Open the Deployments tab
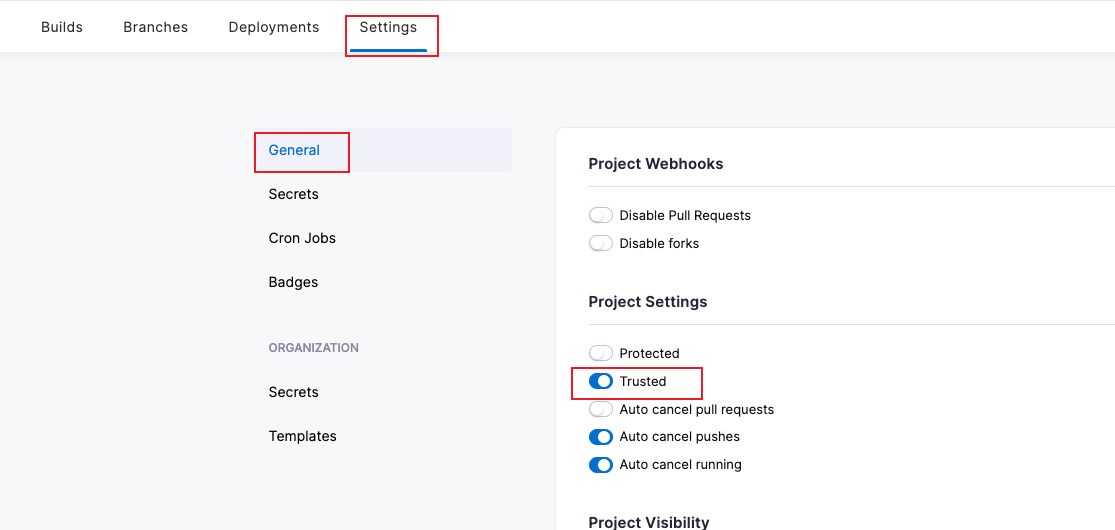This screenshot has height=530, width=1115. click(274, 27)
